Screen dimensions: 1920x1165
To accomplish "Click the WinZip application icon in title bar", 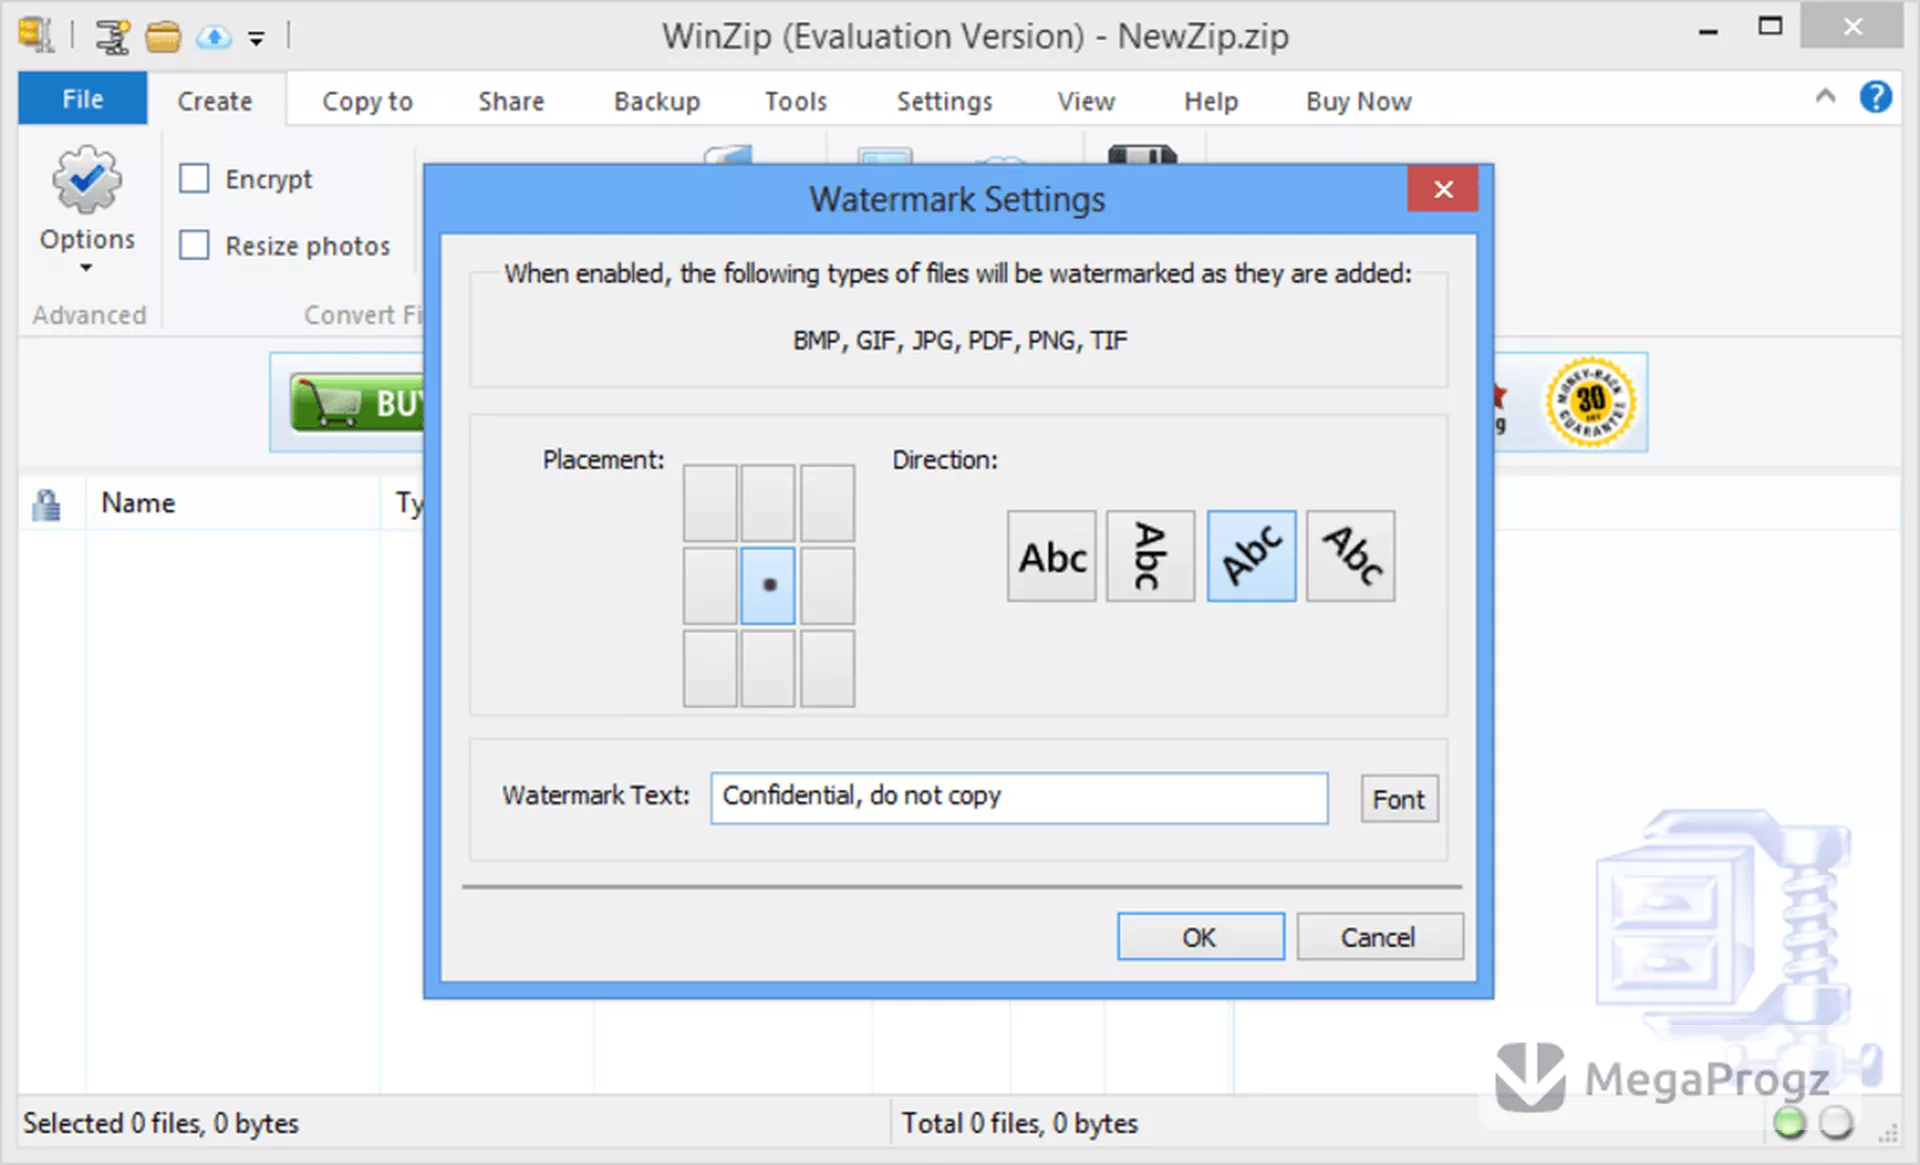I will tap(36, 35).
